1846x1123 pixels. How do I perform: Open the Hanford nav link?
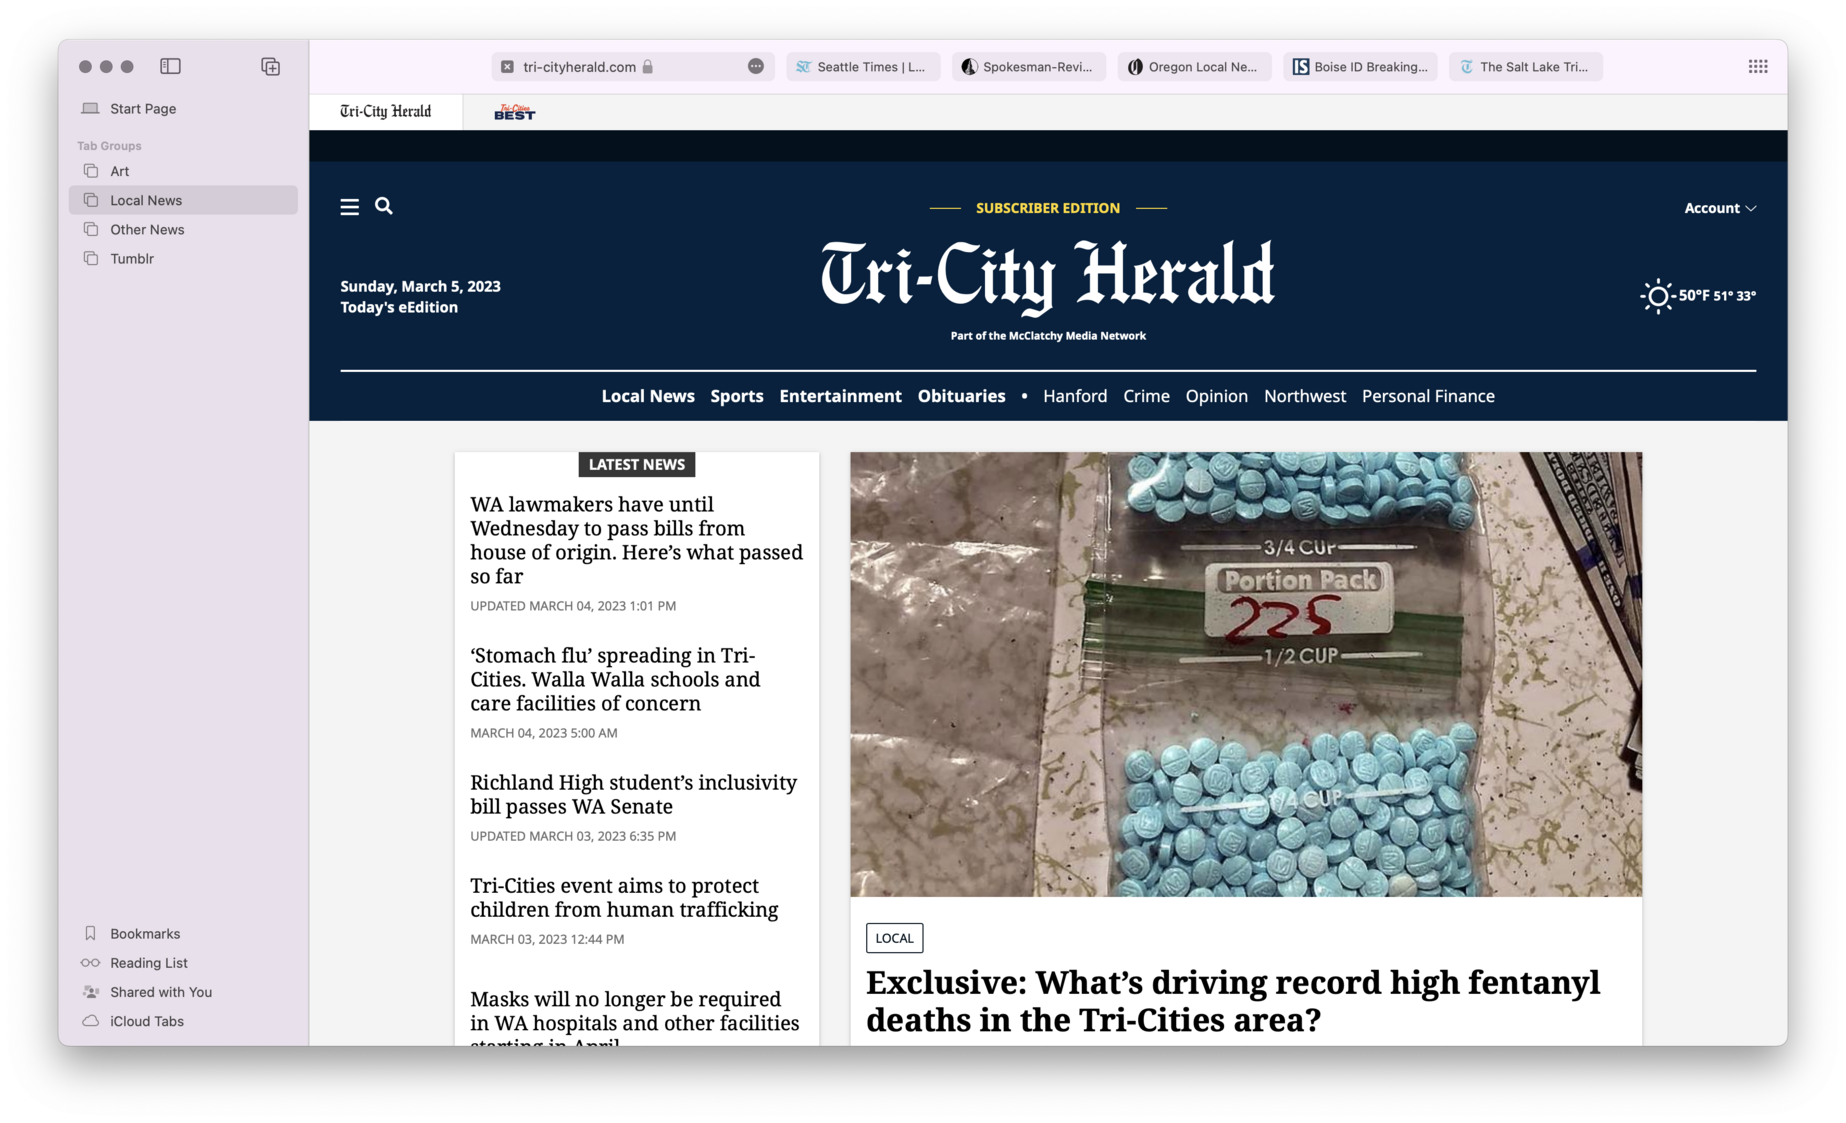(x=1075, y=396)
